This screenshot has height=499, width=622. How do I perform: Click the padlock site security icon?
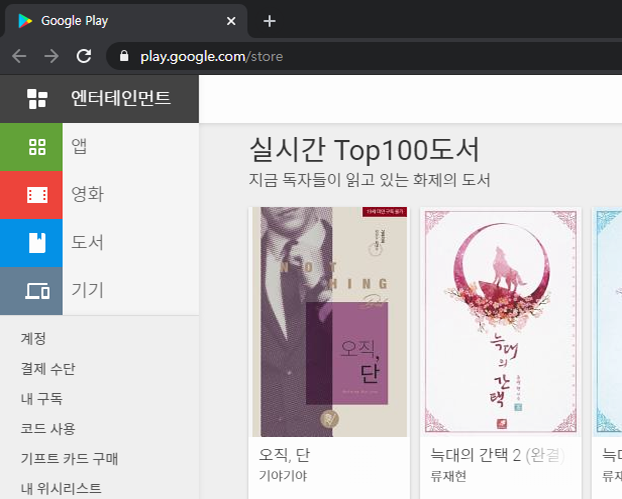[x=124, y=56]
